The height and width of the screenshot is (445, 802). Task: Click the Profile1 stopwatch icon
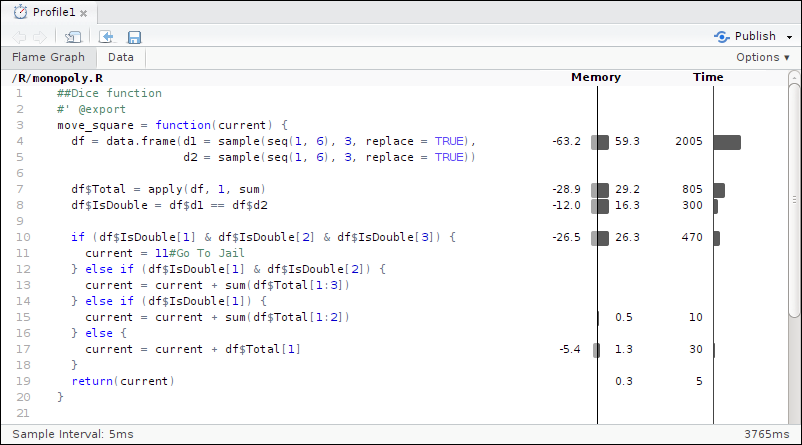19,13
